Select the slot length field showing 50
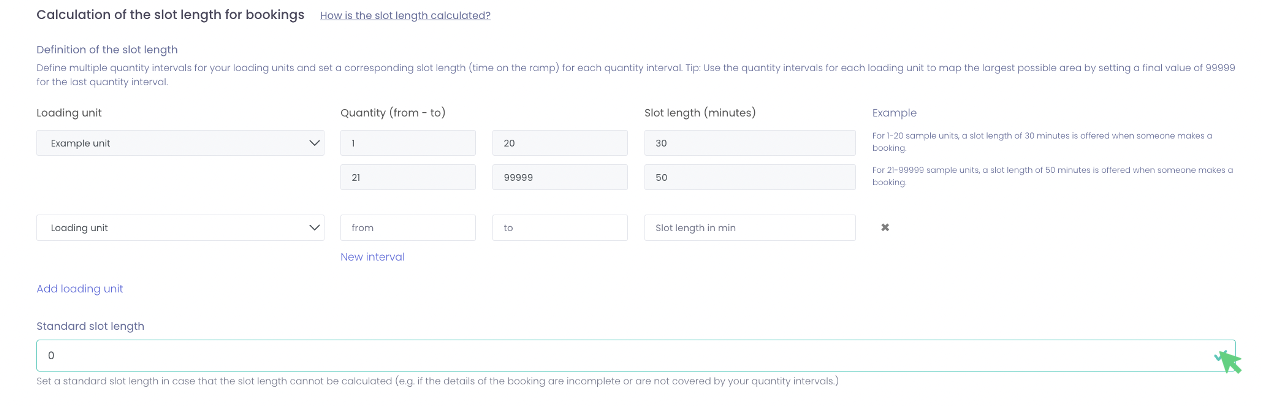The width and height of the screenshot is (1262, 406). point(749,177)
